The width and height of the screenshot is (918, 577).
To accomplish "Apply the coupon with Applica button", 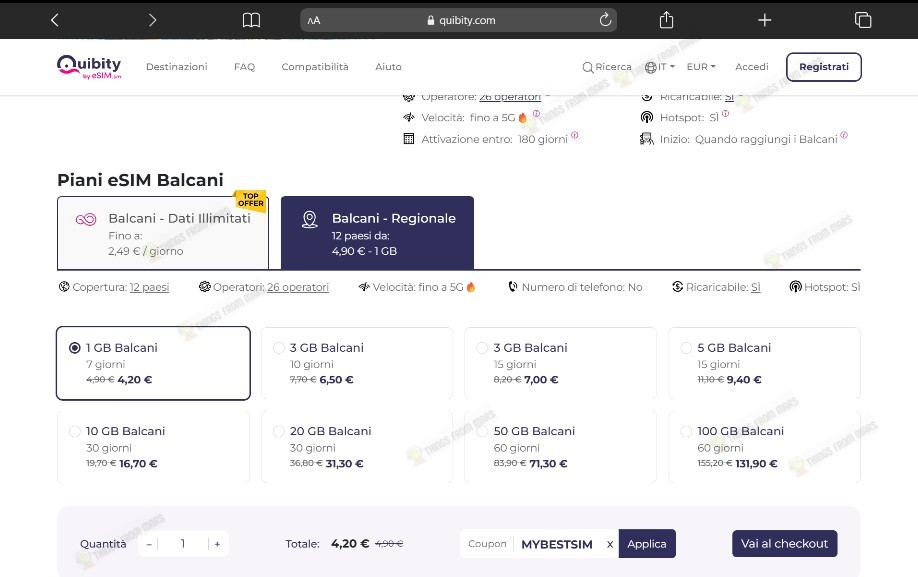I will pos(647,544).
